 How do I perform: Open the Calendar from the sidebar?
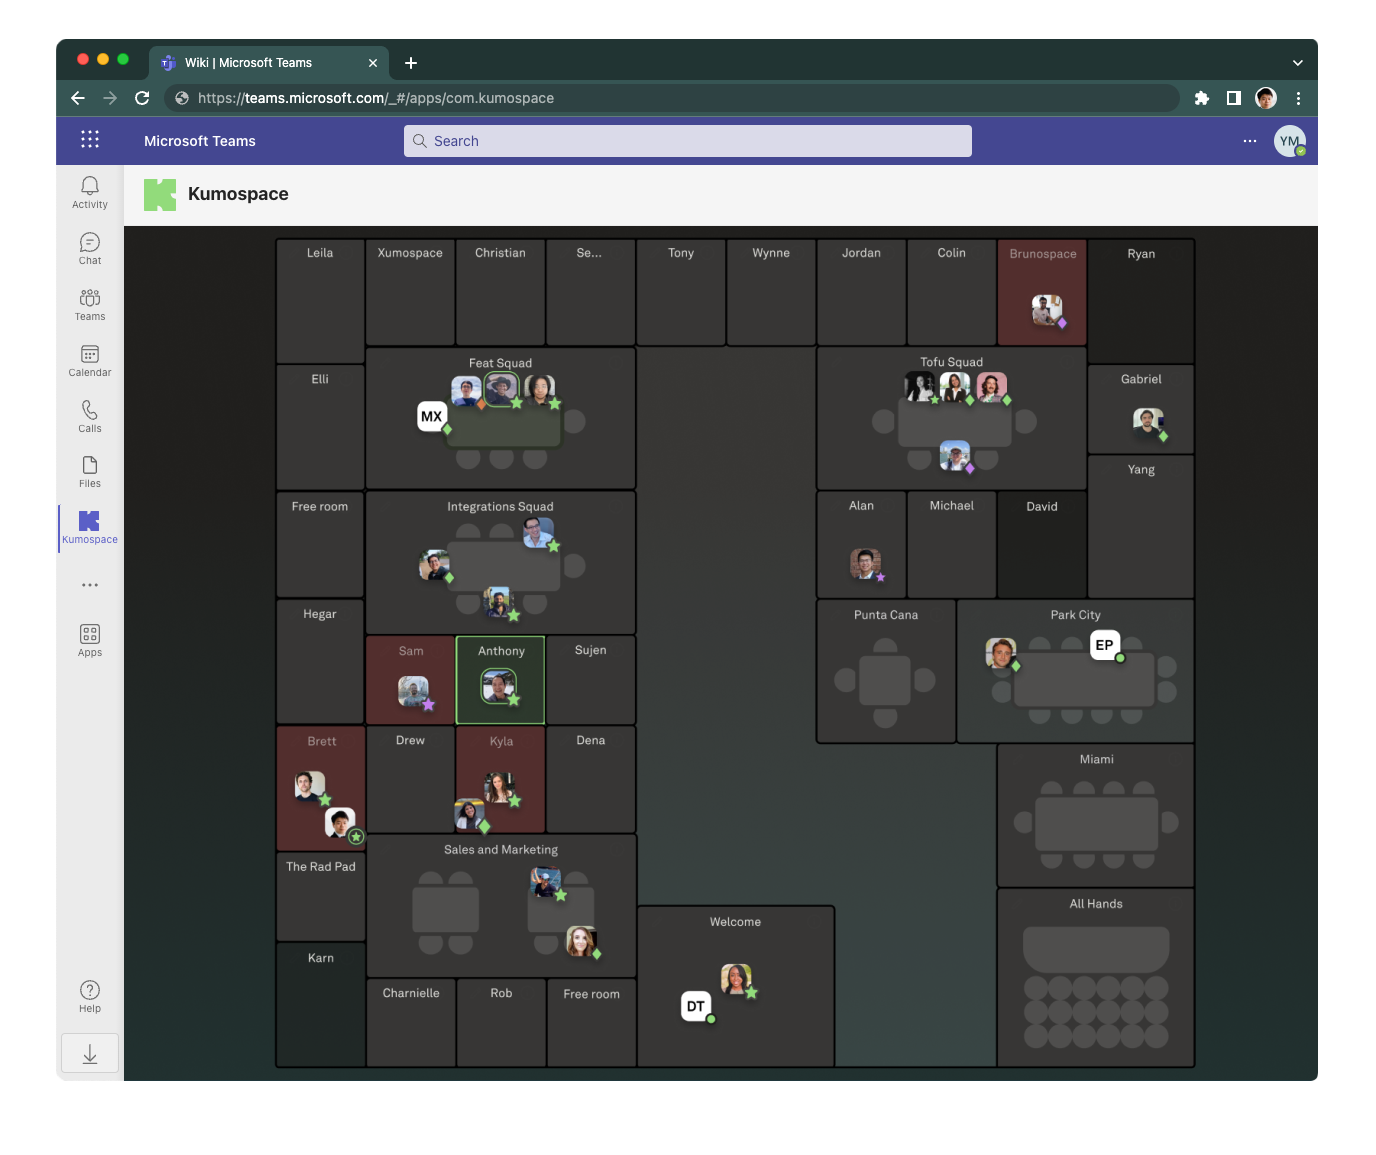tap(89, 360)
